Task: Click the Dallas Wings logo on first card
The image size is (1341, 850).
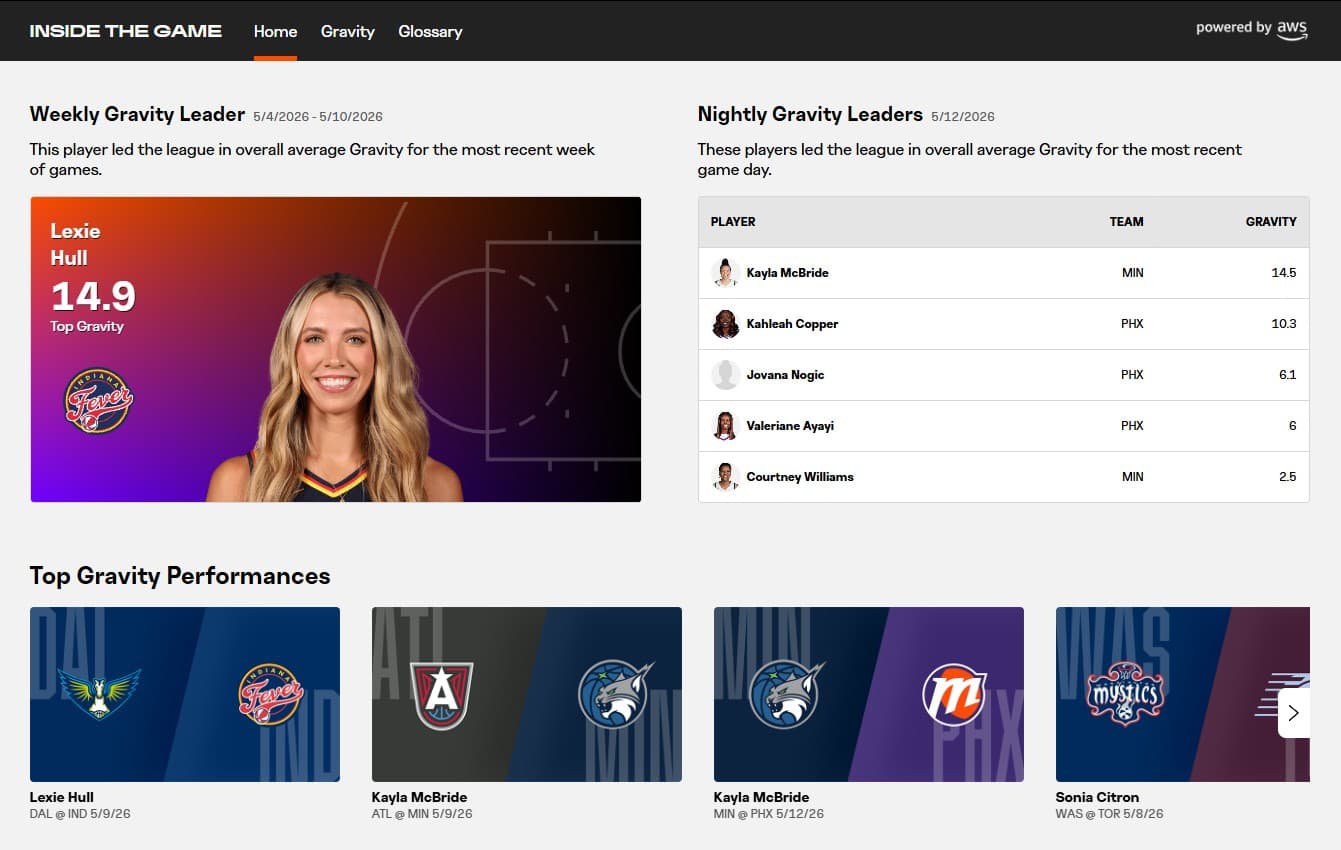Action: click(x=99, y=694)
